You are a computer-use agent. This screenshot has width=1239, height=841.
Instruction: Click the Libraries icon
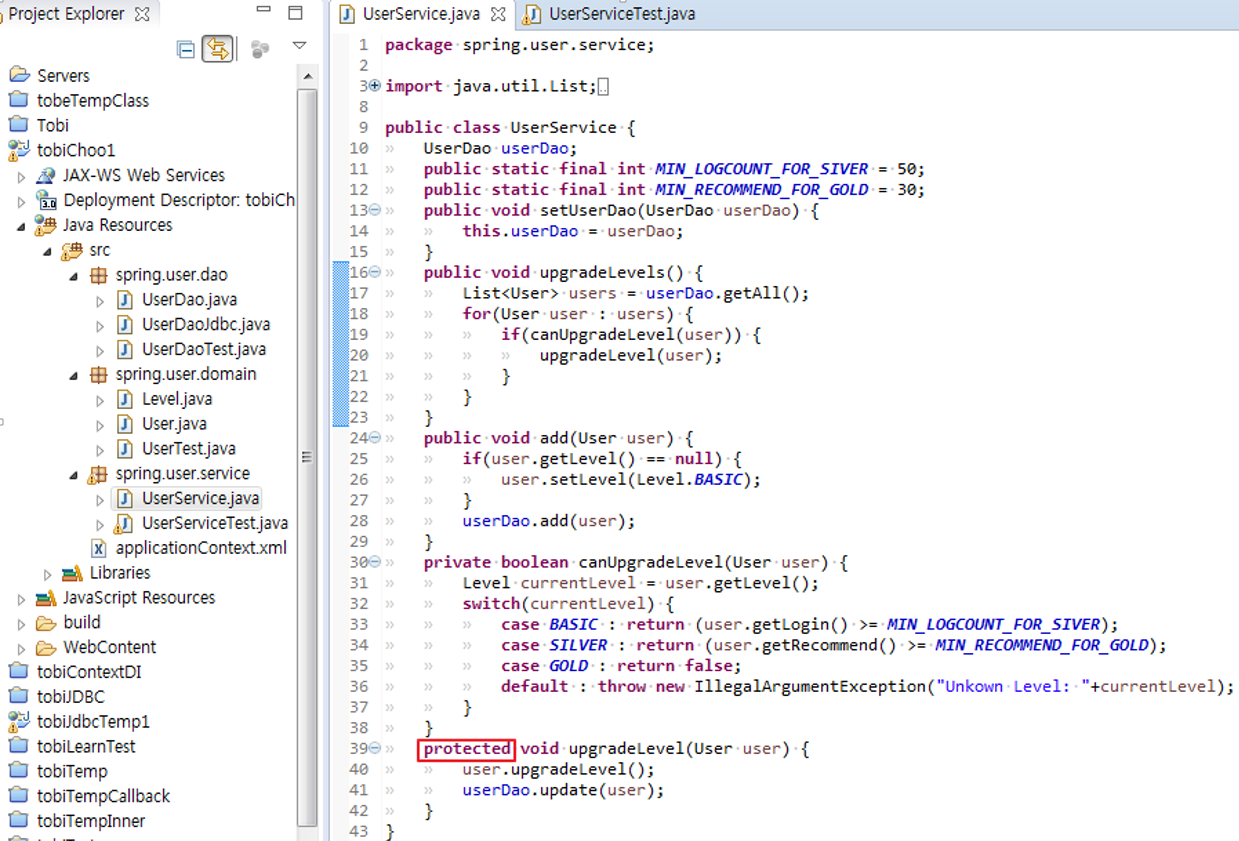72,573
